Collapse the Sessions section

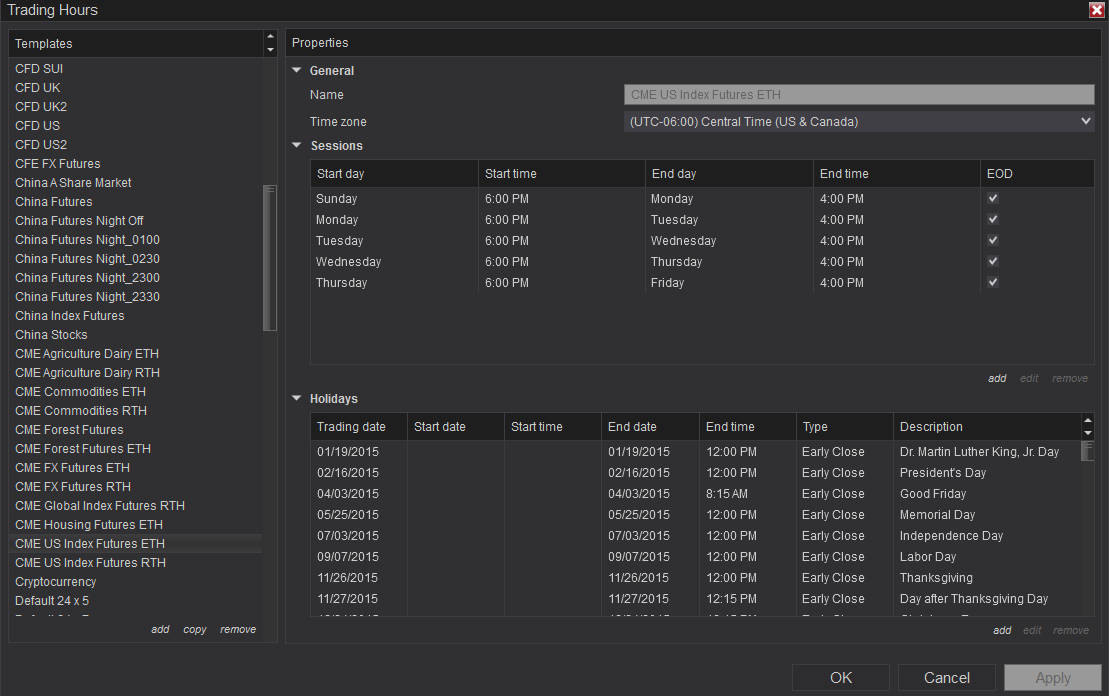[297, 146]
